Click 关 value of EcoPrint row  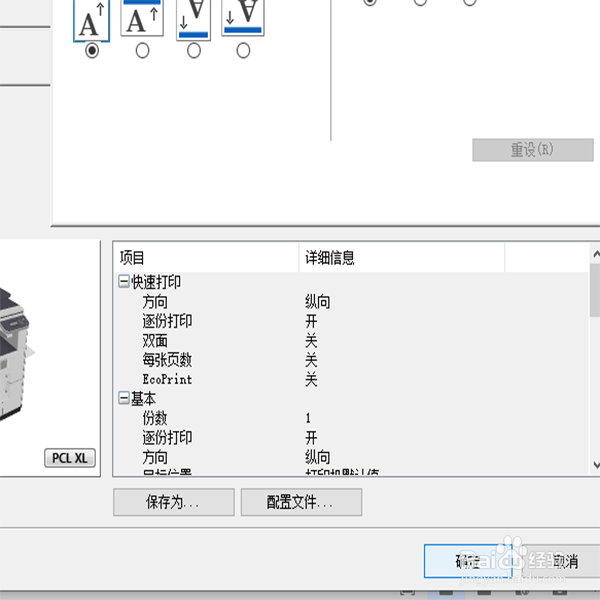point(311,380)
